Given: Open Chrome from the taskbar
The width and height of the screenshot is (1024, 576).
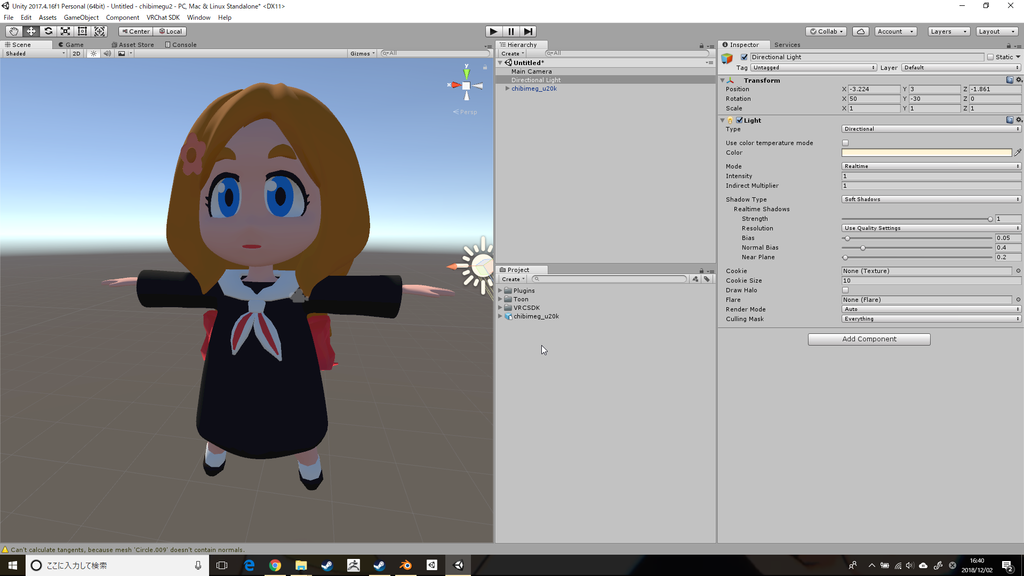Looking at the screenshot, I should click(x=275, y=566).
